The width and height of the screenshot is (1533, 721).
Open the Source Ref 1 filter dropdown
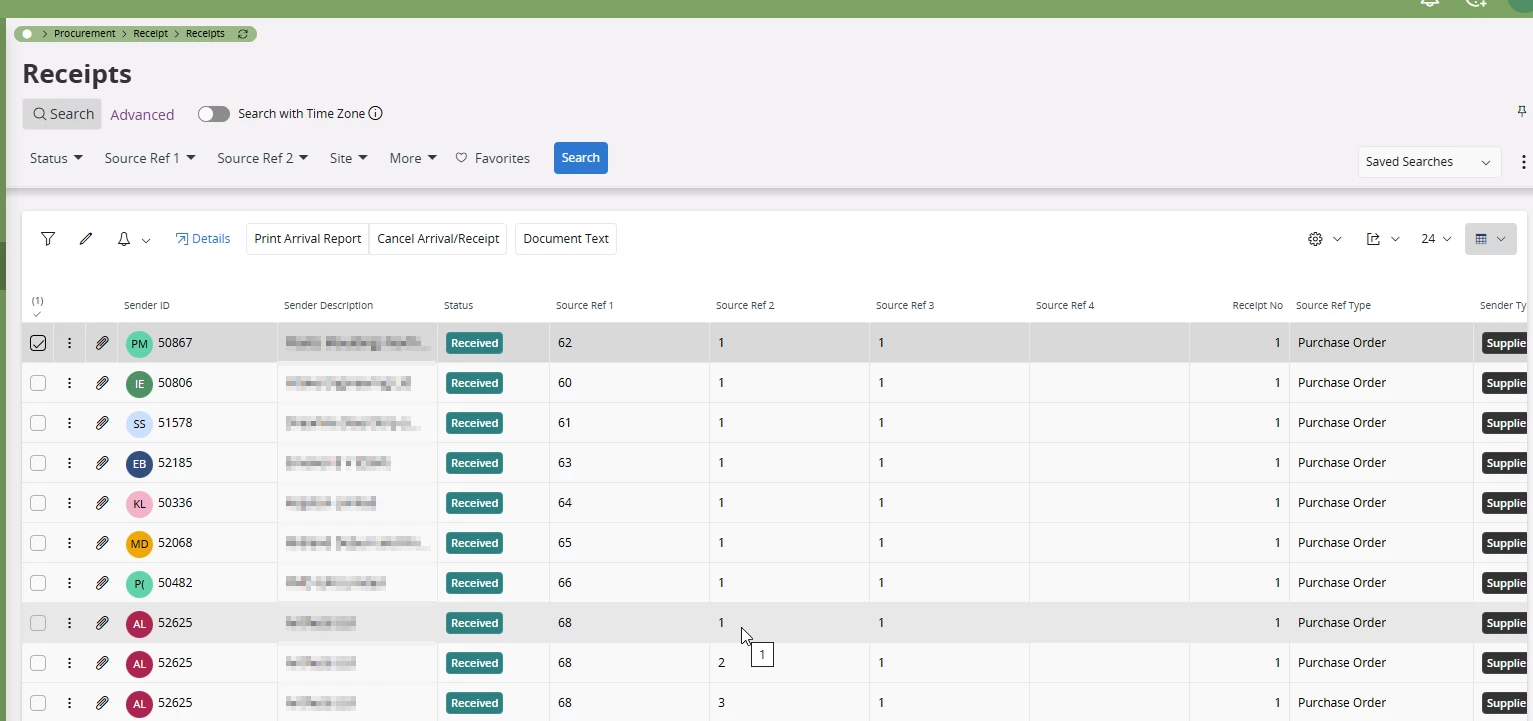150,158
